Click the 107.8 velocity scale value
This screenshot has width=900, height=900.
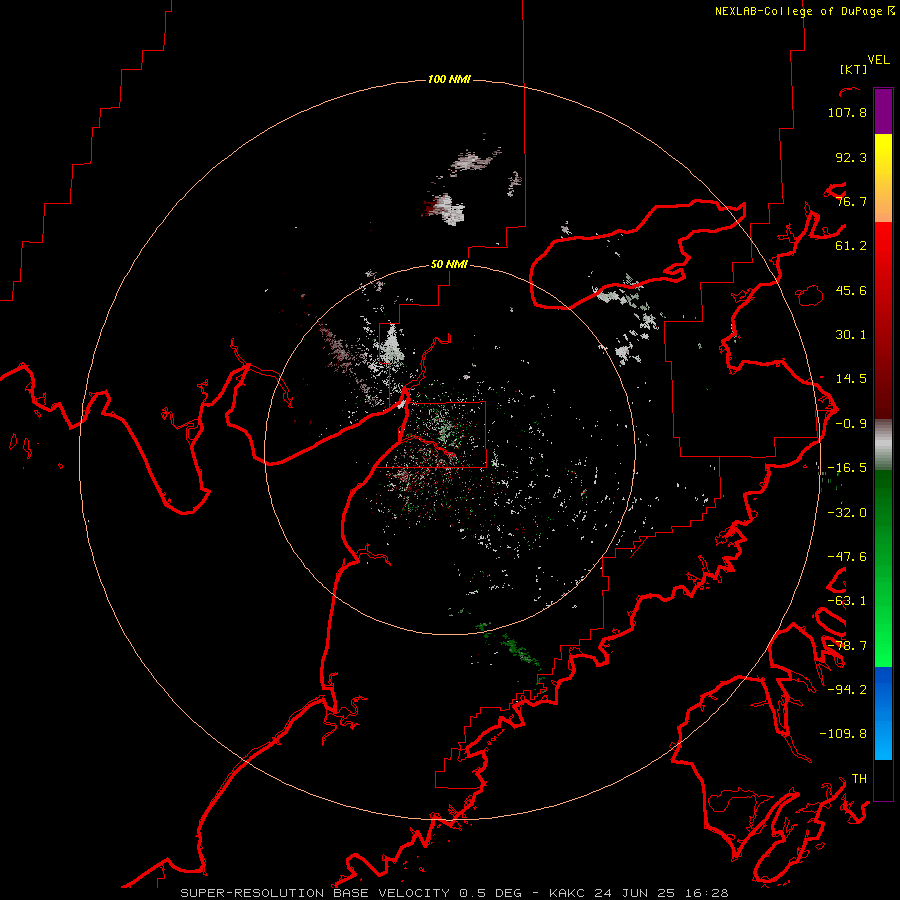click(x=847, y=112)
